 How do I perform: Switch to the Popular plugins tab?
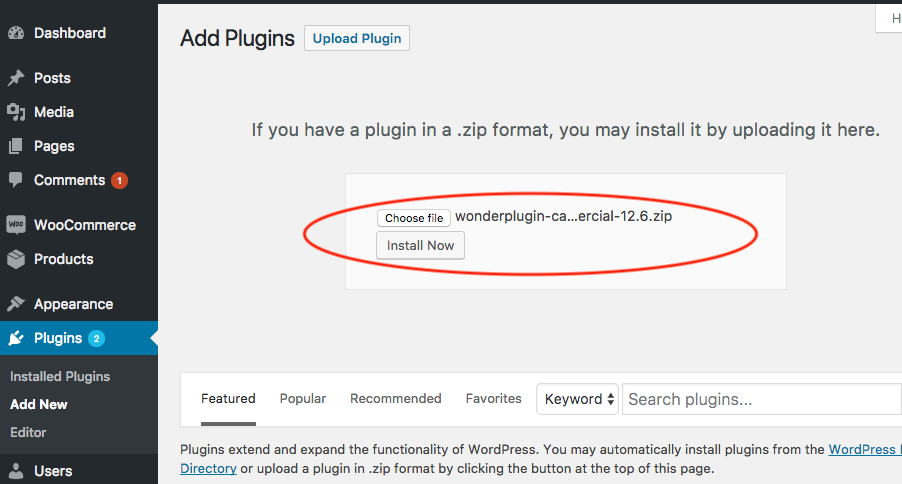tap(303, 398)
